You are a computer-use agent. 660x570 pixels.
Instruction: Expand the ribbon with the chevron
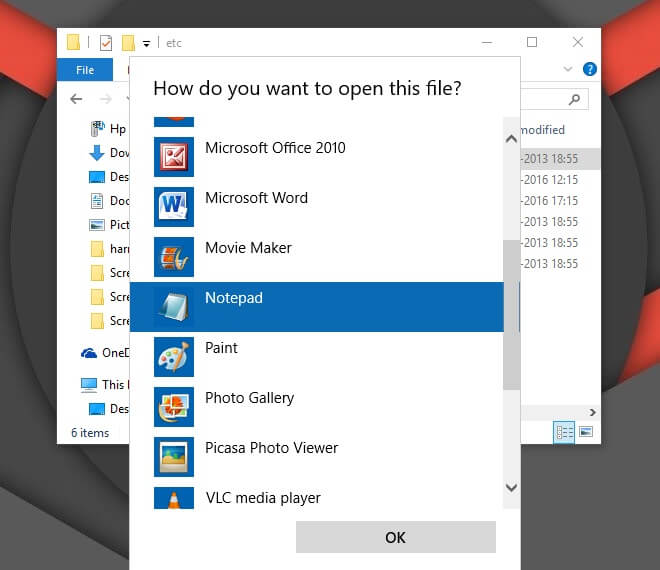568,69
